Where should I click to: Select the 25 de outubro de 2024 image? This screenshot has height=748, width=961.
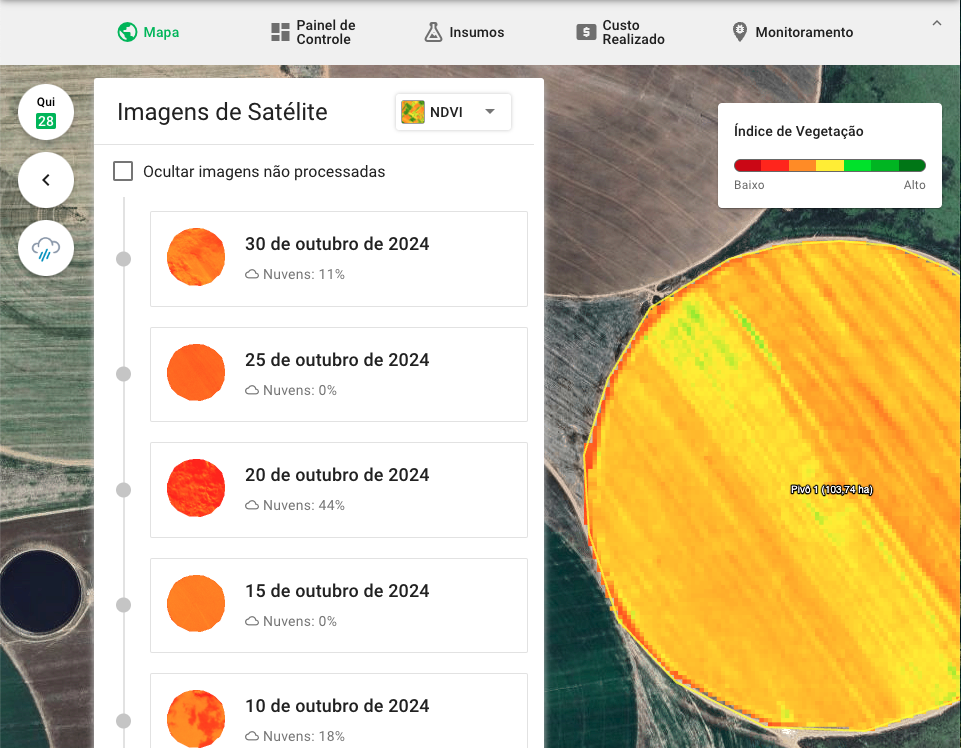pyautogui.click(x=338, y=374)
